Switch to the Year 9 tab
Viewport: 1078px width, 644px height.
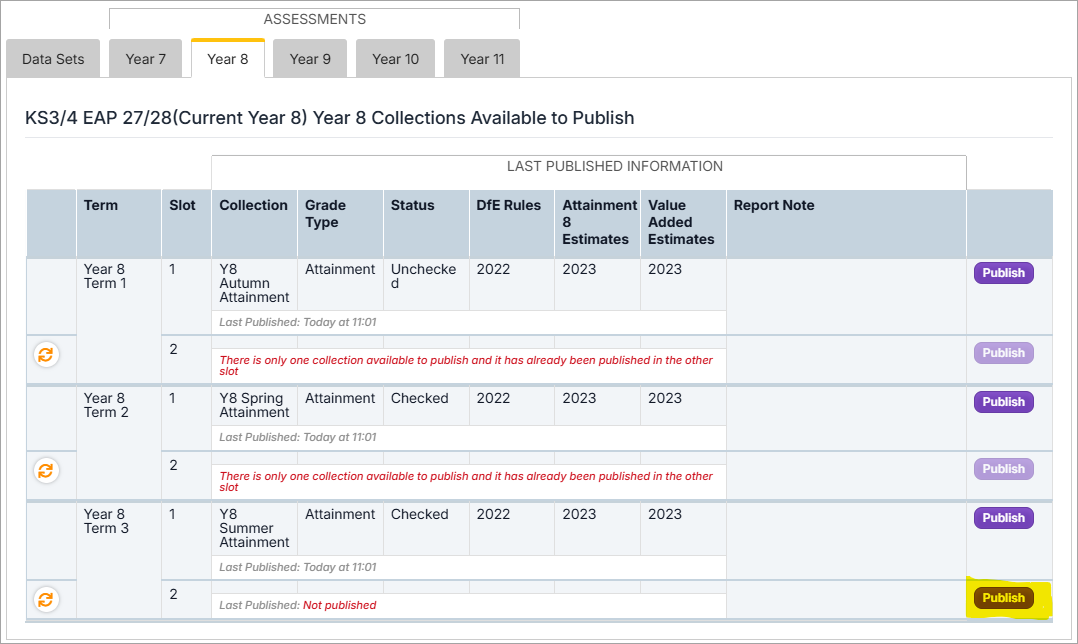(x=310, y=59)
